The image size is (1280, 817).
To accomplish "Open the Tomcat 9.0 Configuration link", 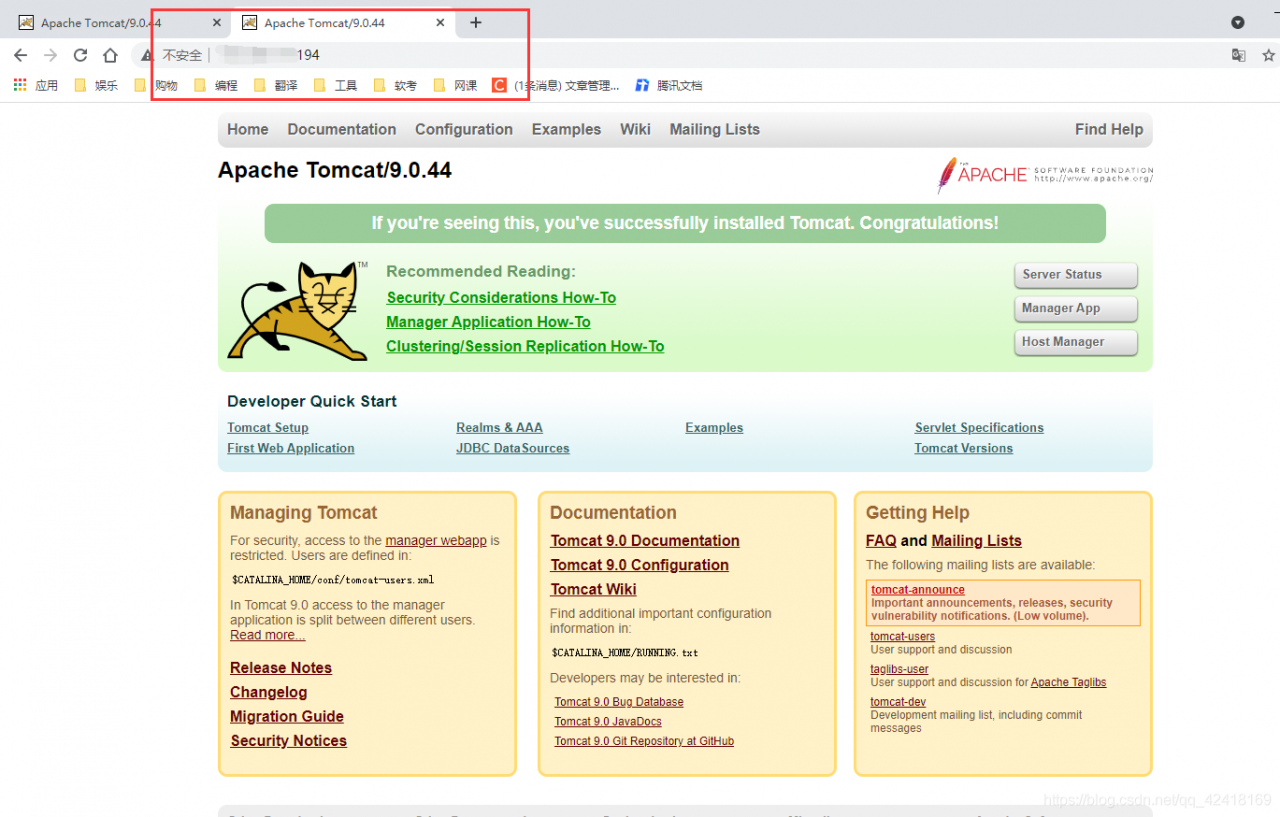I will [x=640, y=565].
